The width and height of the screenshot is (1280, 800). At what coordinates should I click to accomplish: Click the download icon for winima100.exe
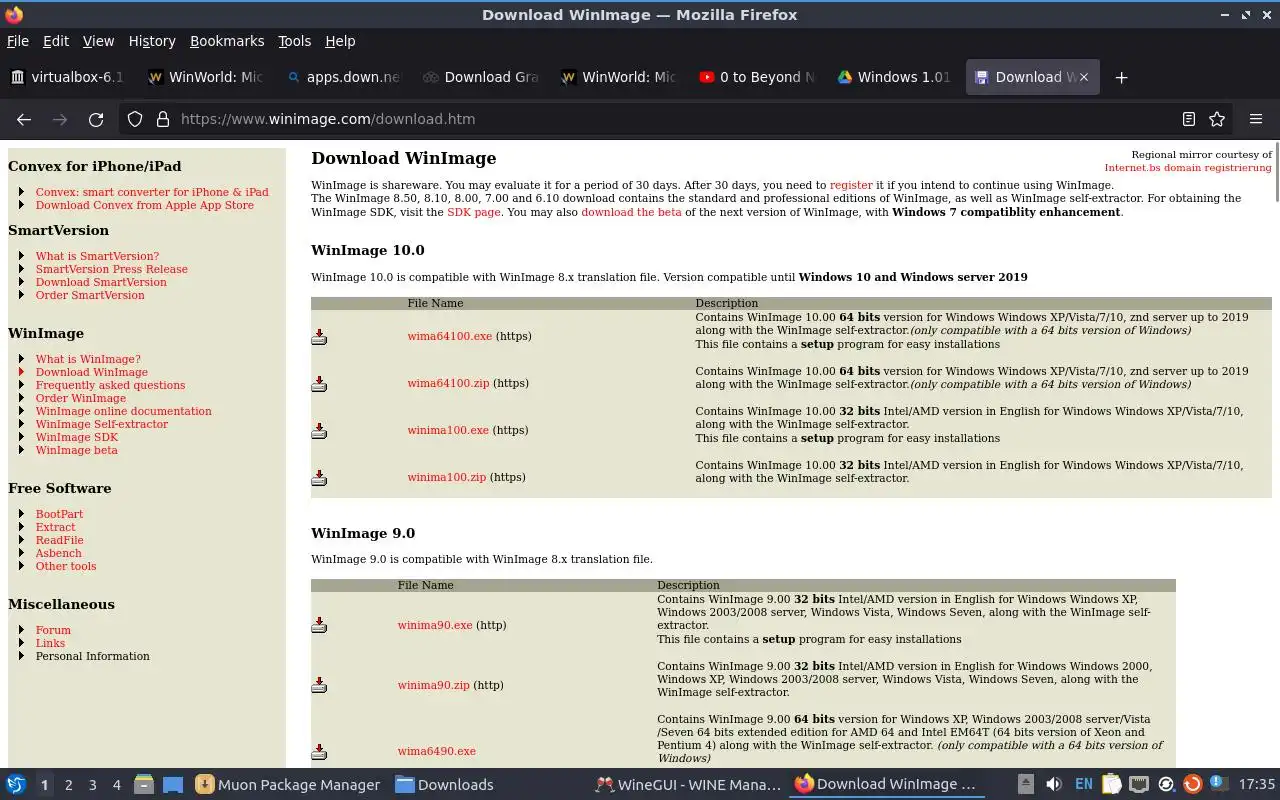click(x=319, y=431)
